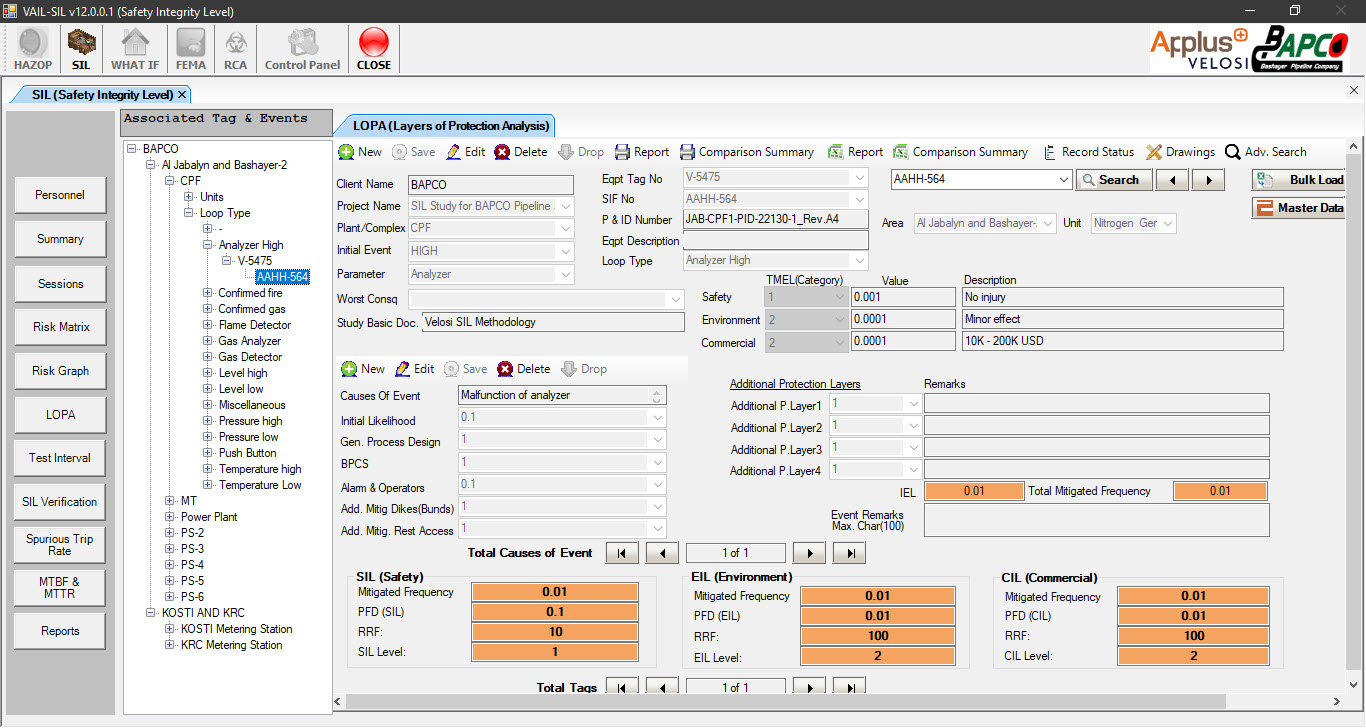Collapse the Analyzer High node
1366x728 pixels.
pos(208,245)
